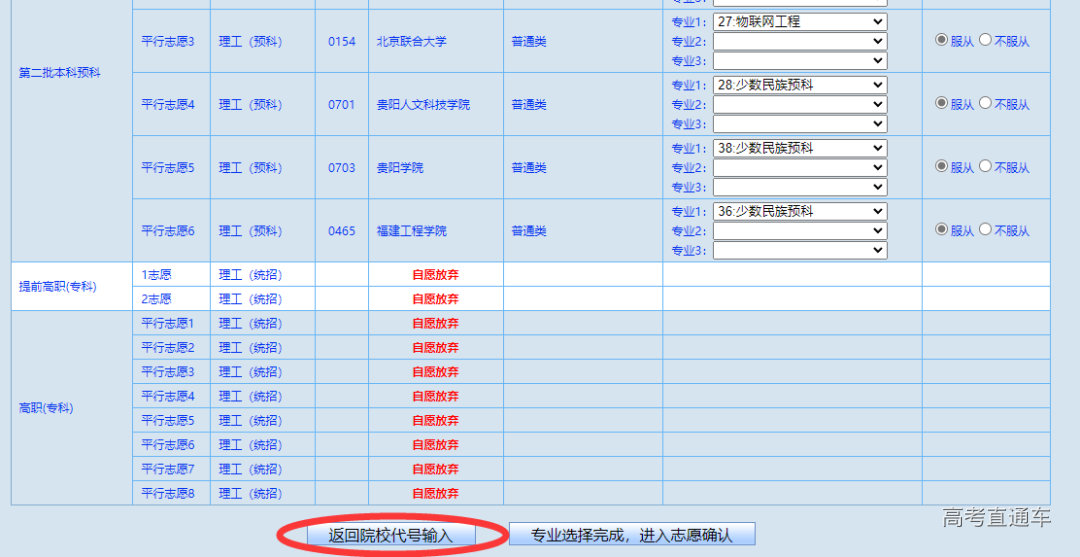Click 返回院校代号输入 button
This screenshot has height=557, width=1080.
point(391,535)
